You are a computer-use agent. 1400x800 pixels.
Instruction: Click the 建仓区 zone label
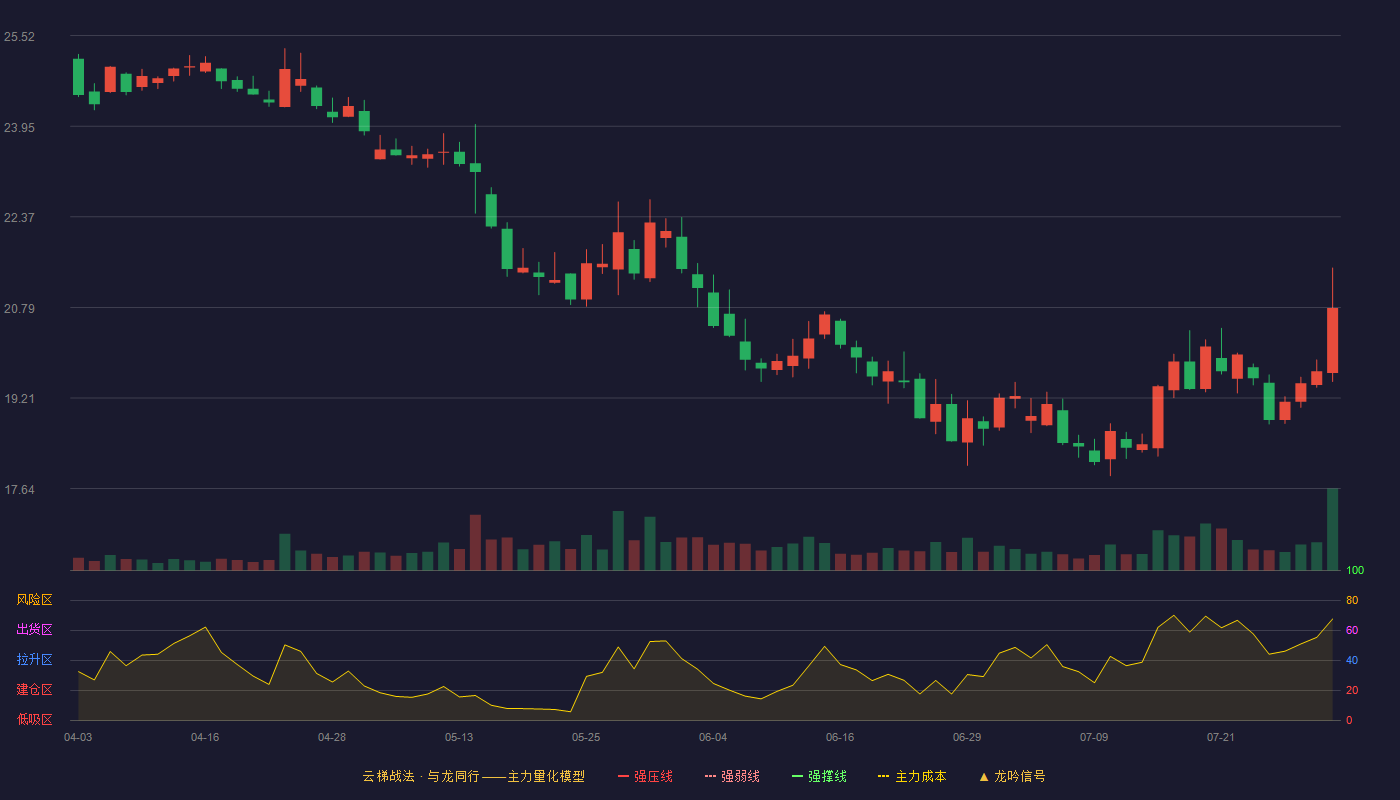pos(34,690)
